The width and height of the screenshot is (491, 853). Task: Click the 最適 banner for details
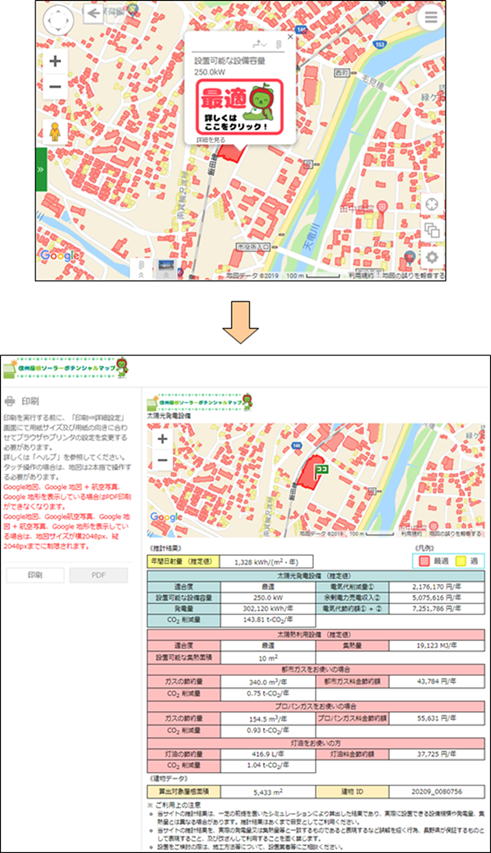[x=240, y=107]
